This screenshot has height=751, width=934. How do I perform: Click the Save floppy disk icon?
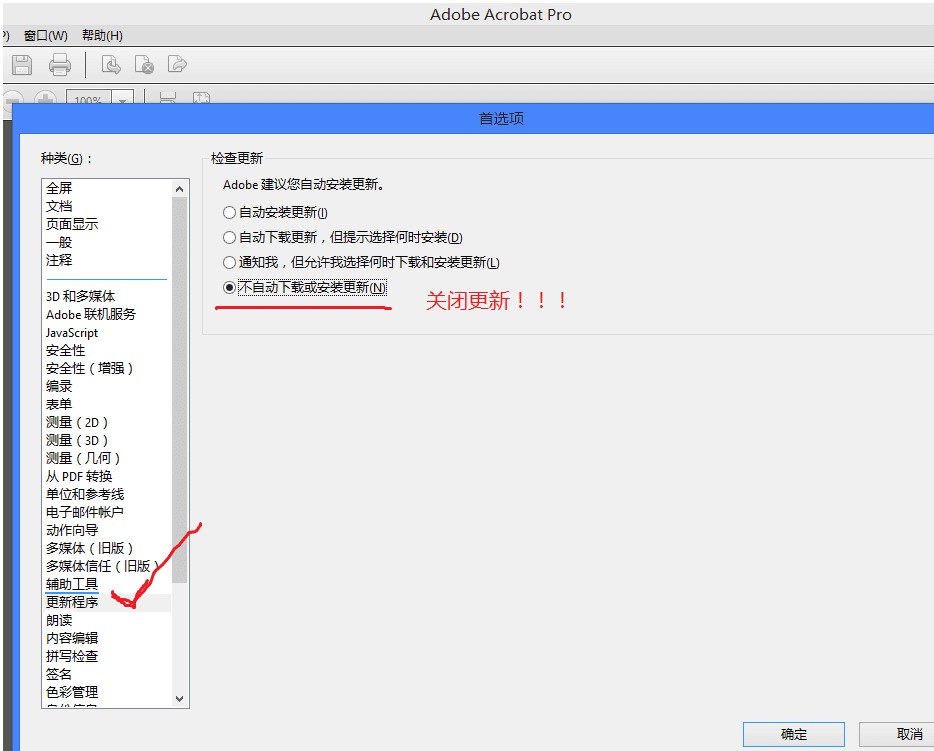pyautogui.click(x=22, y=64)
